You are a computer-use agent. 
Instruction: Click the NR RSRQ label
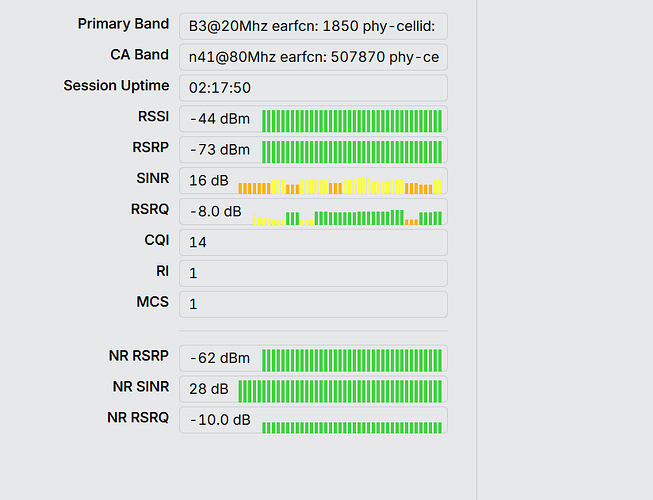pyautogui.click(x=138, y=418)
